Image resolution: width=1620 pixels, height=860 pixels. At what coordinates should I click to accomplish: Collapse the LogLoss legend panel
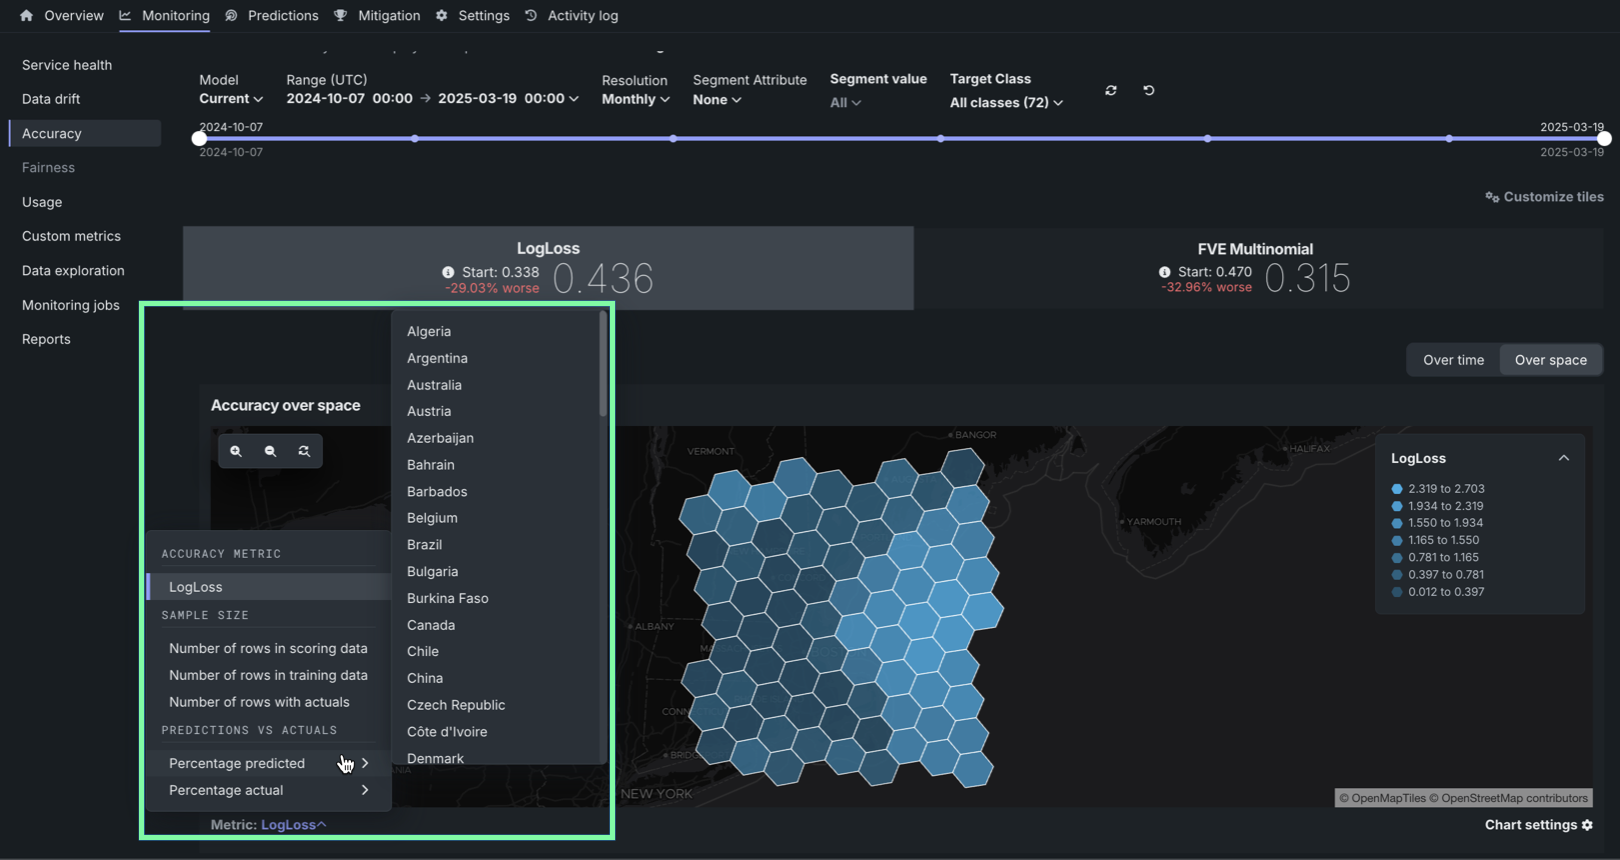click(x=1563, y=458)
